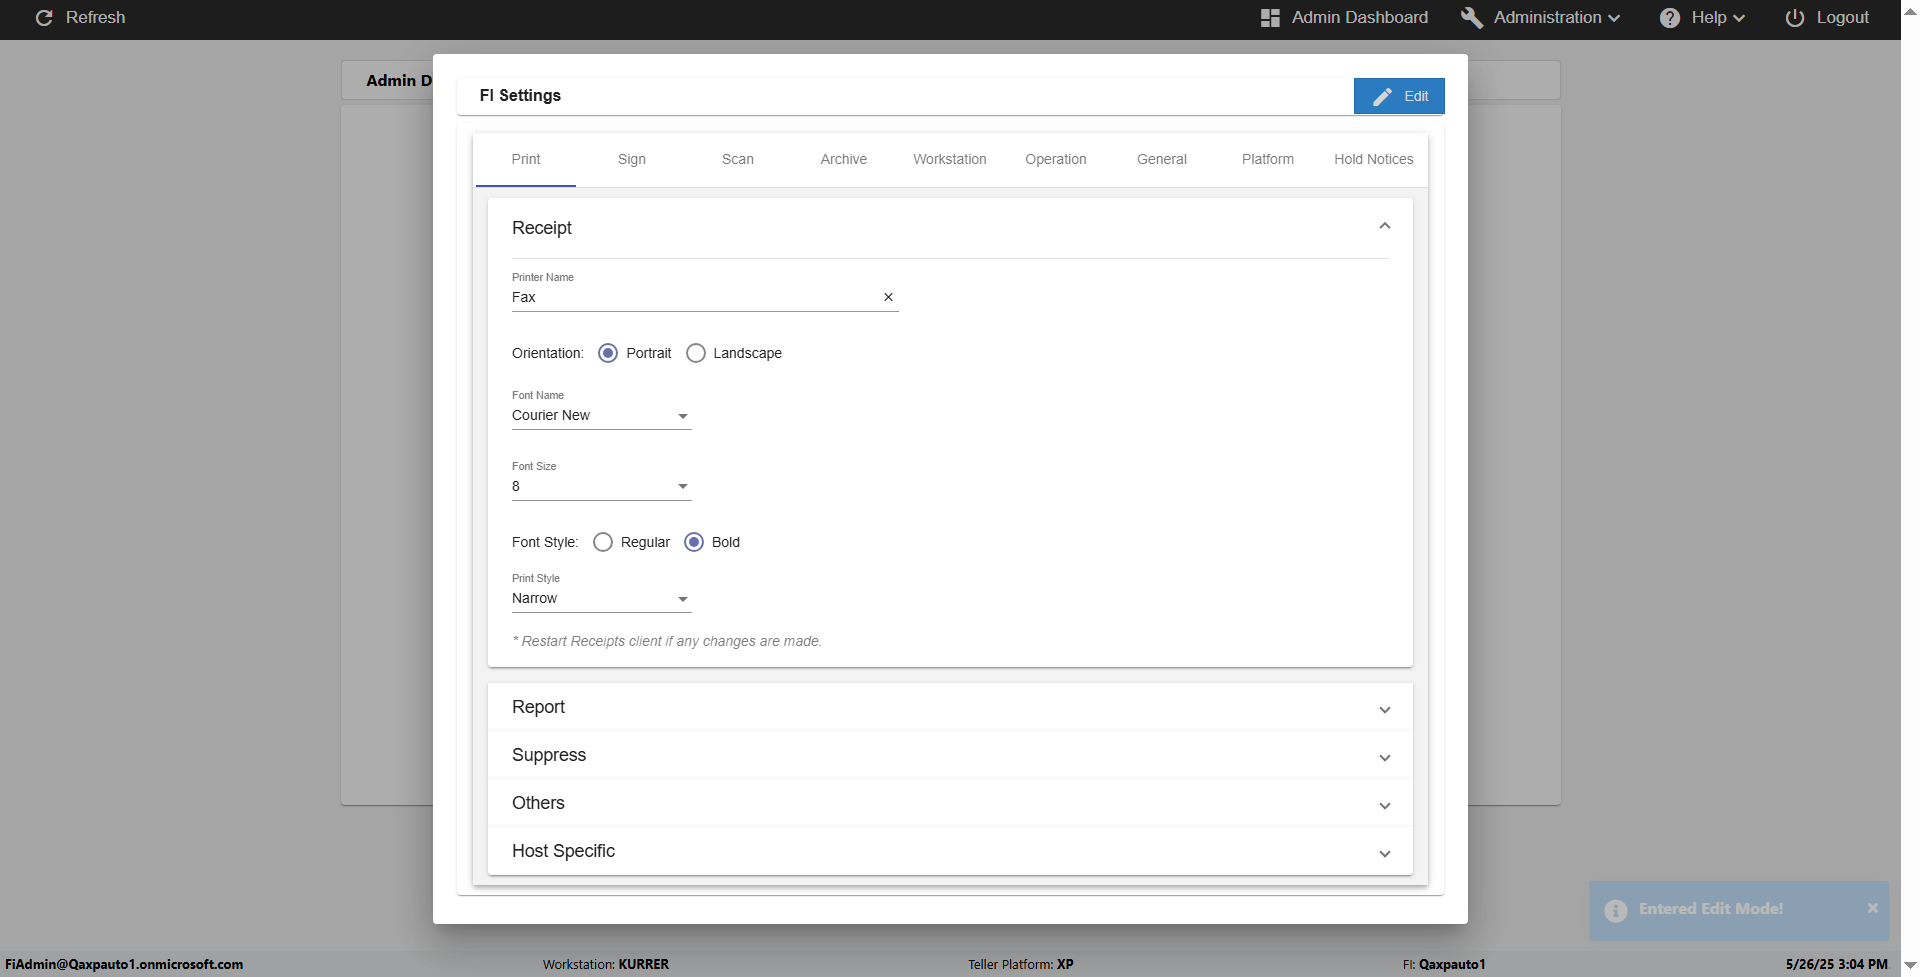Image resolution: width=1920 pixels, height=977 pixels.
Task: Click the Restart Receipts client note
Action: tap(667, 642)
